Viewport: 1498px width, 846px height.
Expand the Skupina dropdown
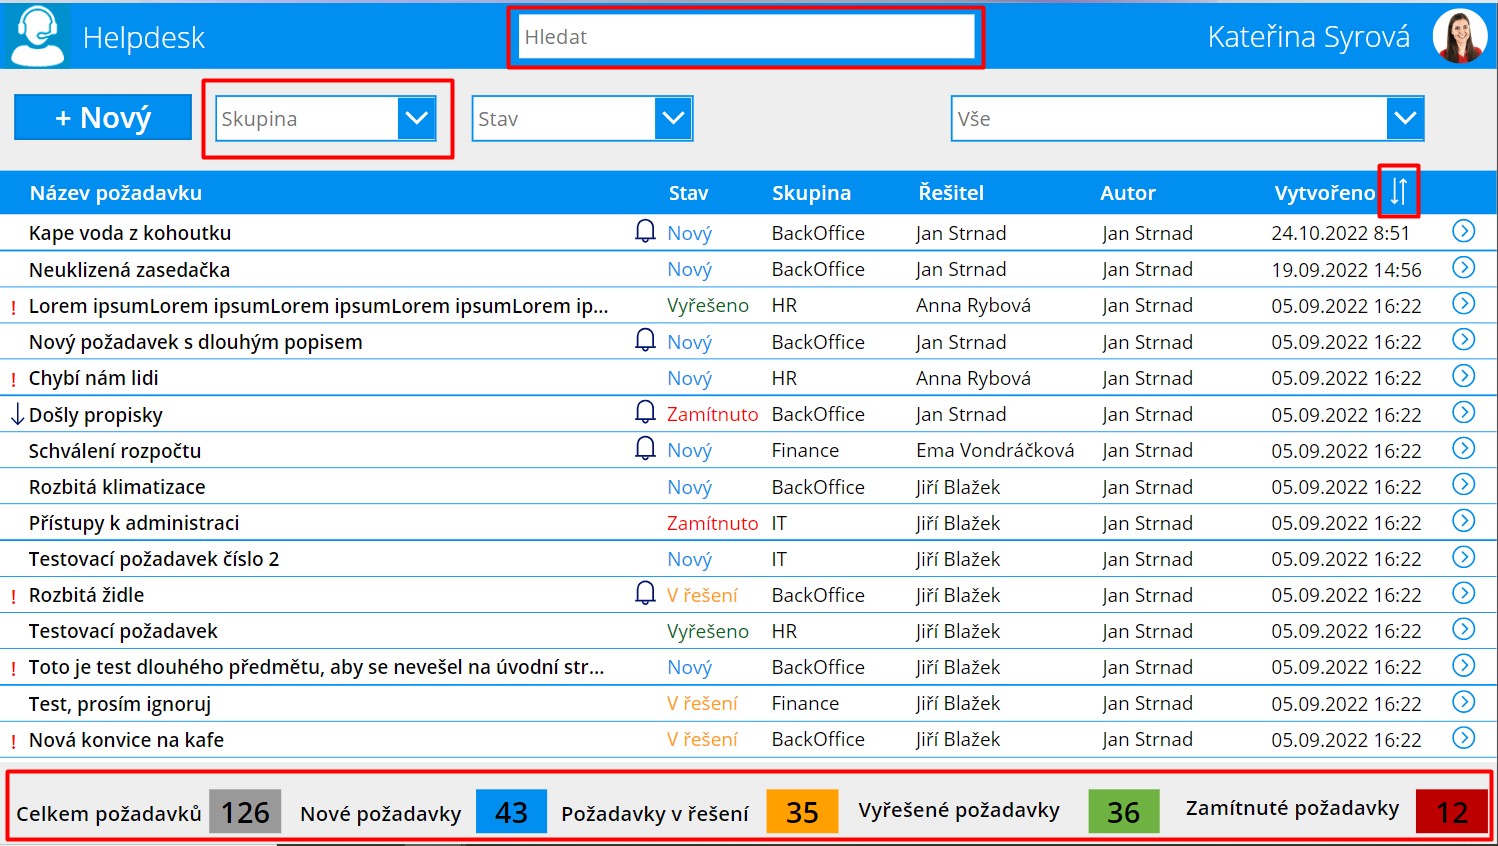coord(416,118)
